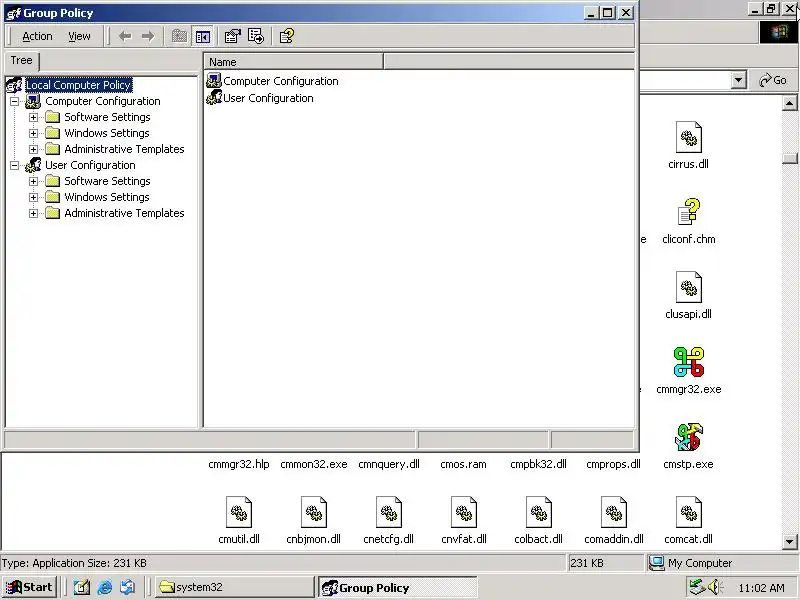Select the cnvfat.dll file icon

pyautogui.click(x=464, y=512)
